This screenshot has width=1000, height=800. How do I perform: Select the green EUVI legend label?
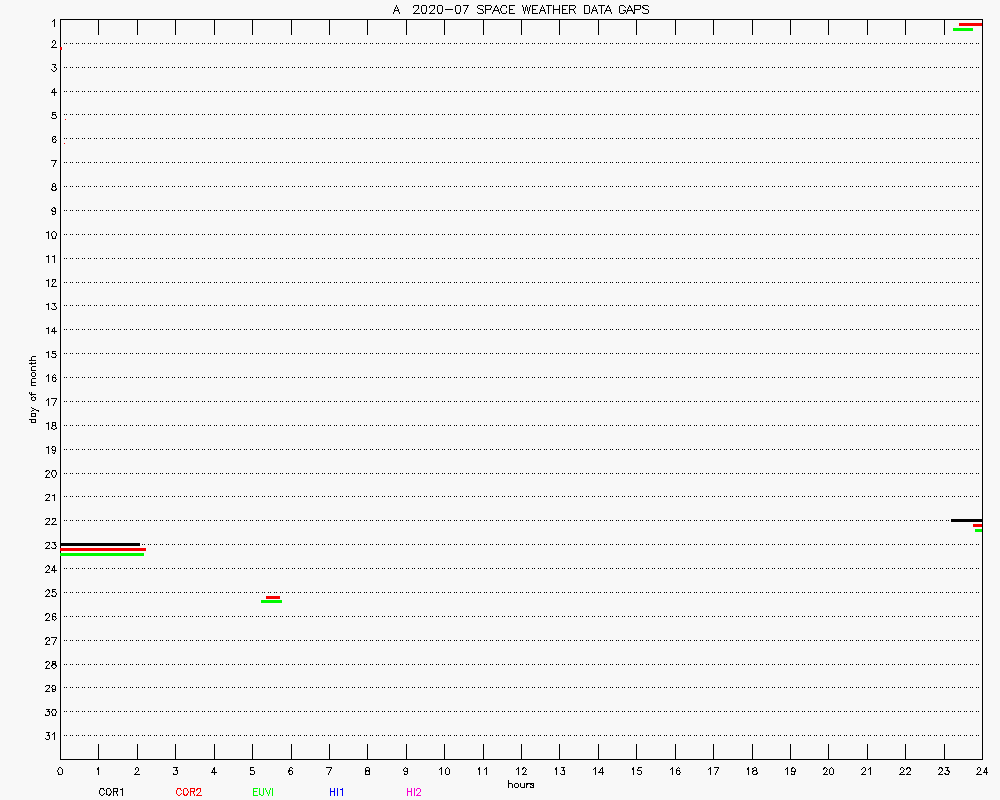pyautogui.click(x=263, y=792)
